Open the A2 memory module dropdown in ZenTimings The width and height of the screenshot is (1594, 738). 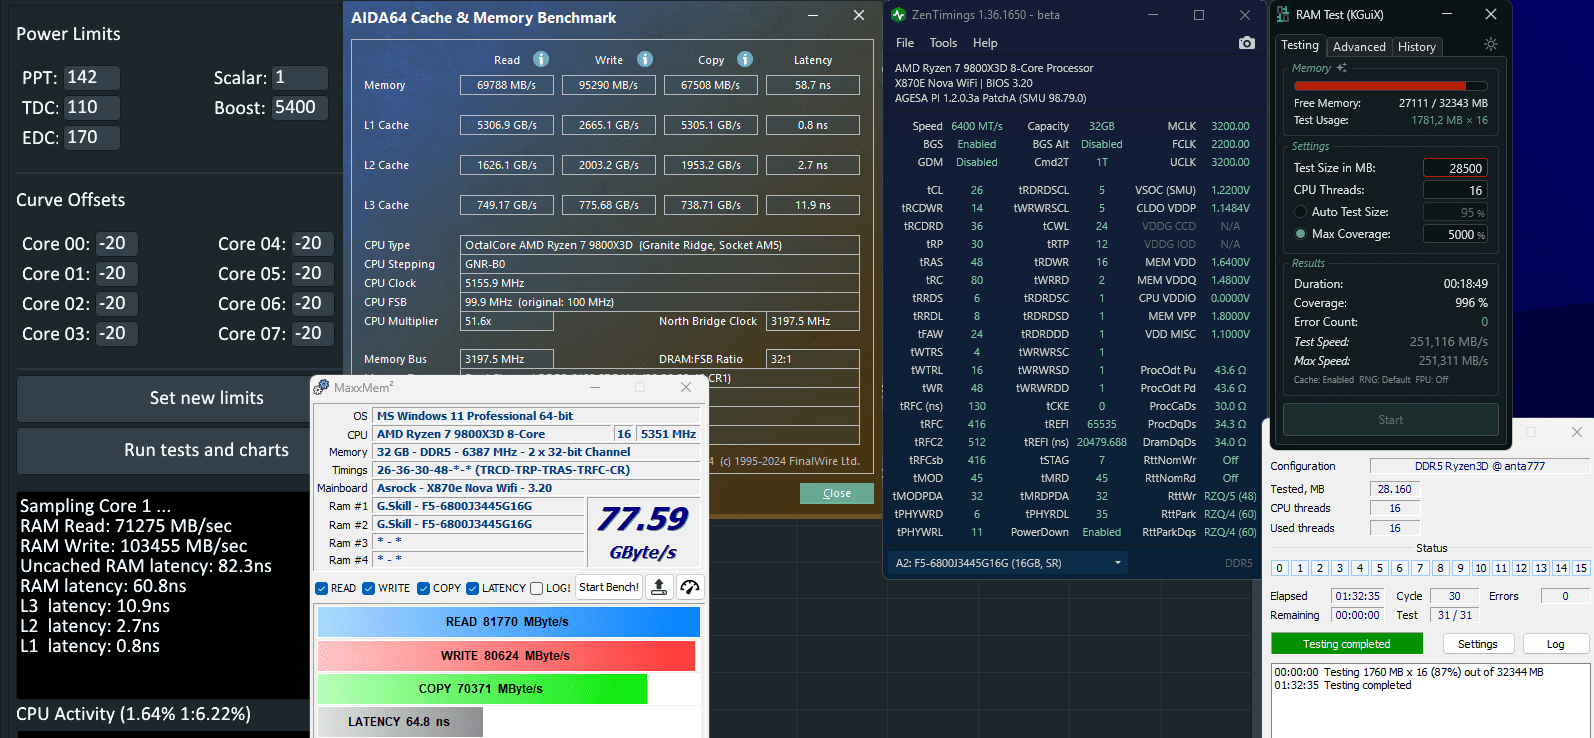(x=1007, y=563)
